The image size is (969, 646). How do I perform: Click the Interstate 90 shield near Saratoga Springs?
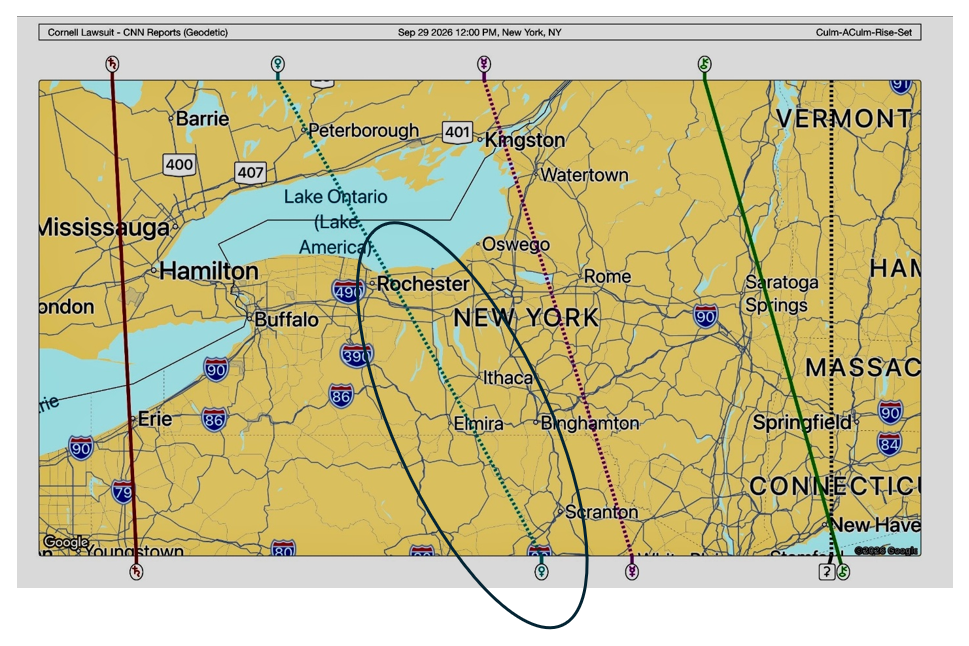click(705, 317)
